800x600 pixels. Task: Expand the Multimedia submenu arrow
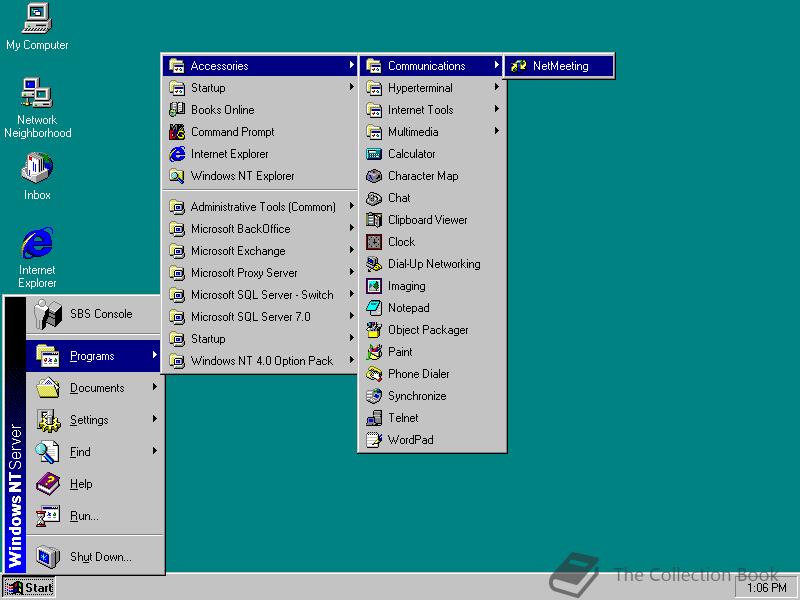tap(497, 131)
